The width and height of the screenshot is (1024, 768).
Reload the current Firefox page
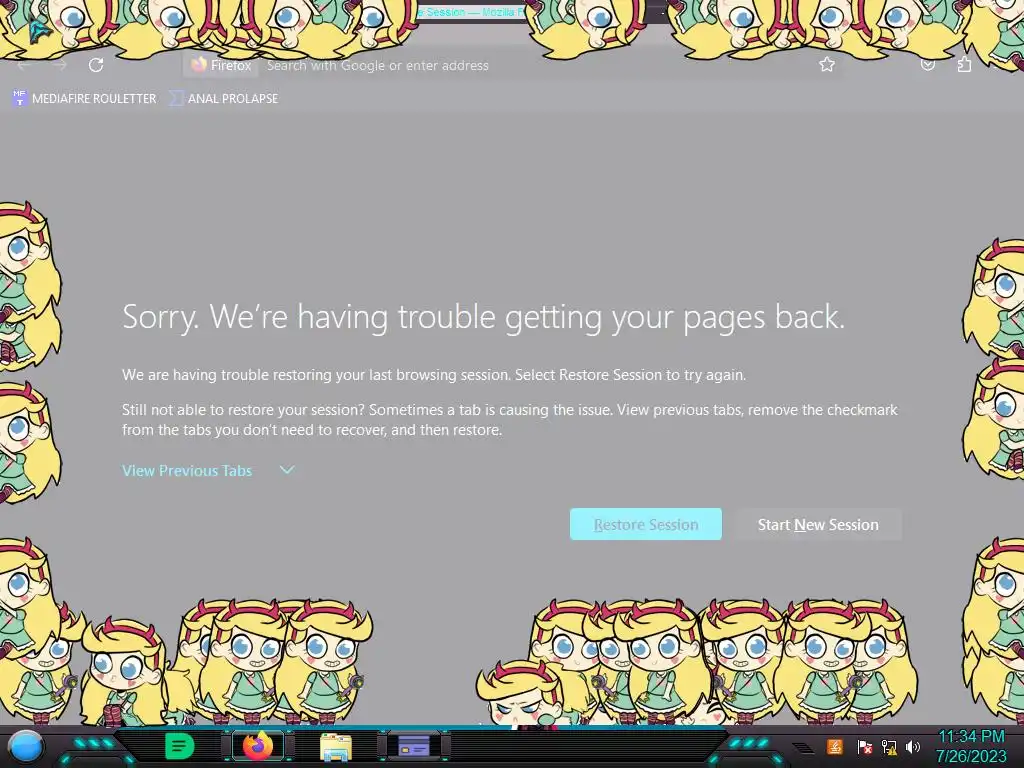point(96,65)
